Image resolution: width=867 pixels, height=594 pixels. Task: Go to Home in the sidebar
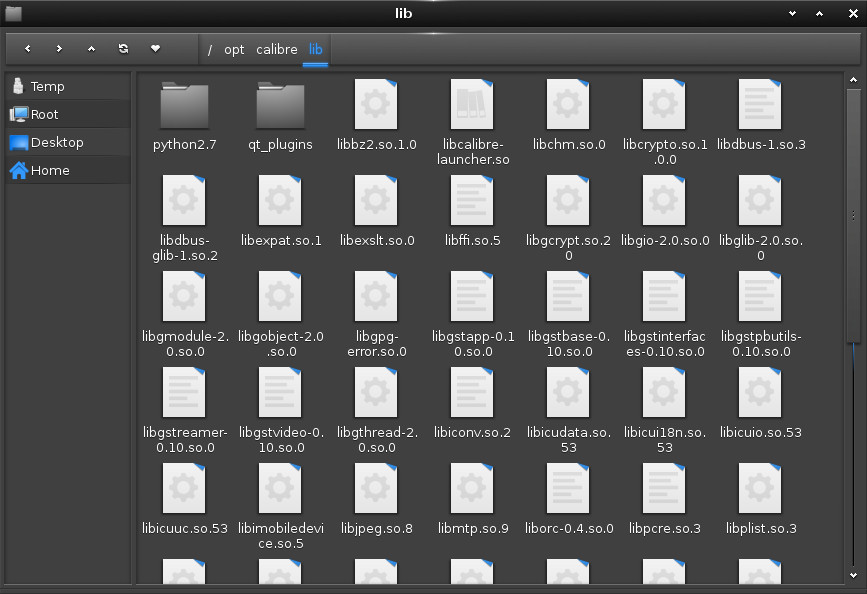click(50, 170)
